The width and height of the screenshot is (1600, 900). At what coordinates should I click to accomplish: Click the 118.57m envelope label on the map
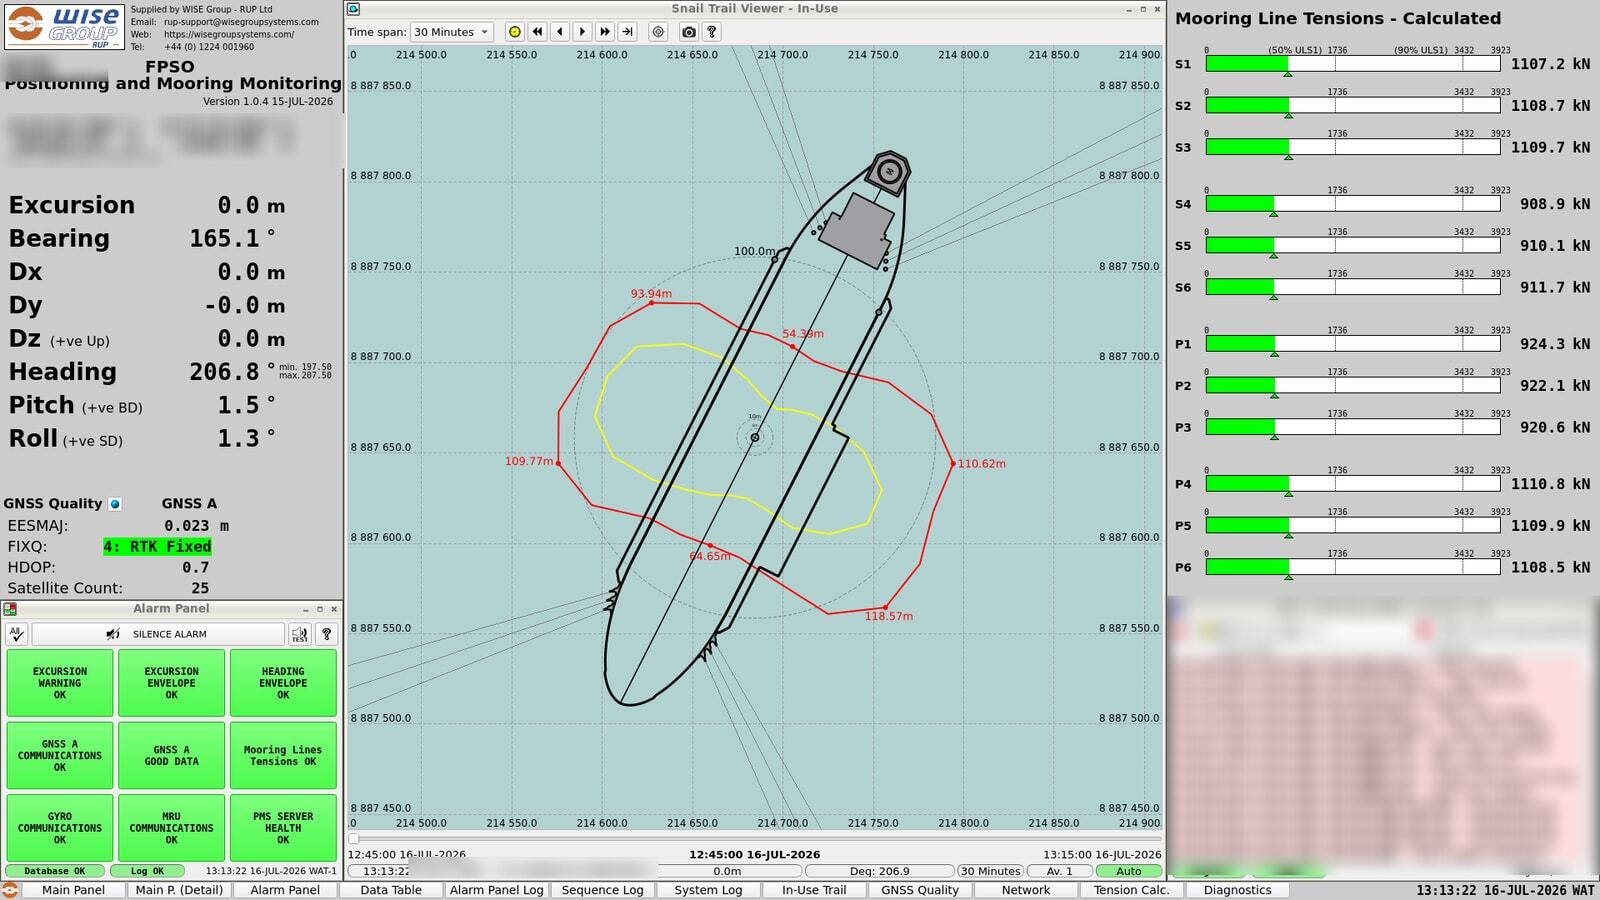[889, 616]
